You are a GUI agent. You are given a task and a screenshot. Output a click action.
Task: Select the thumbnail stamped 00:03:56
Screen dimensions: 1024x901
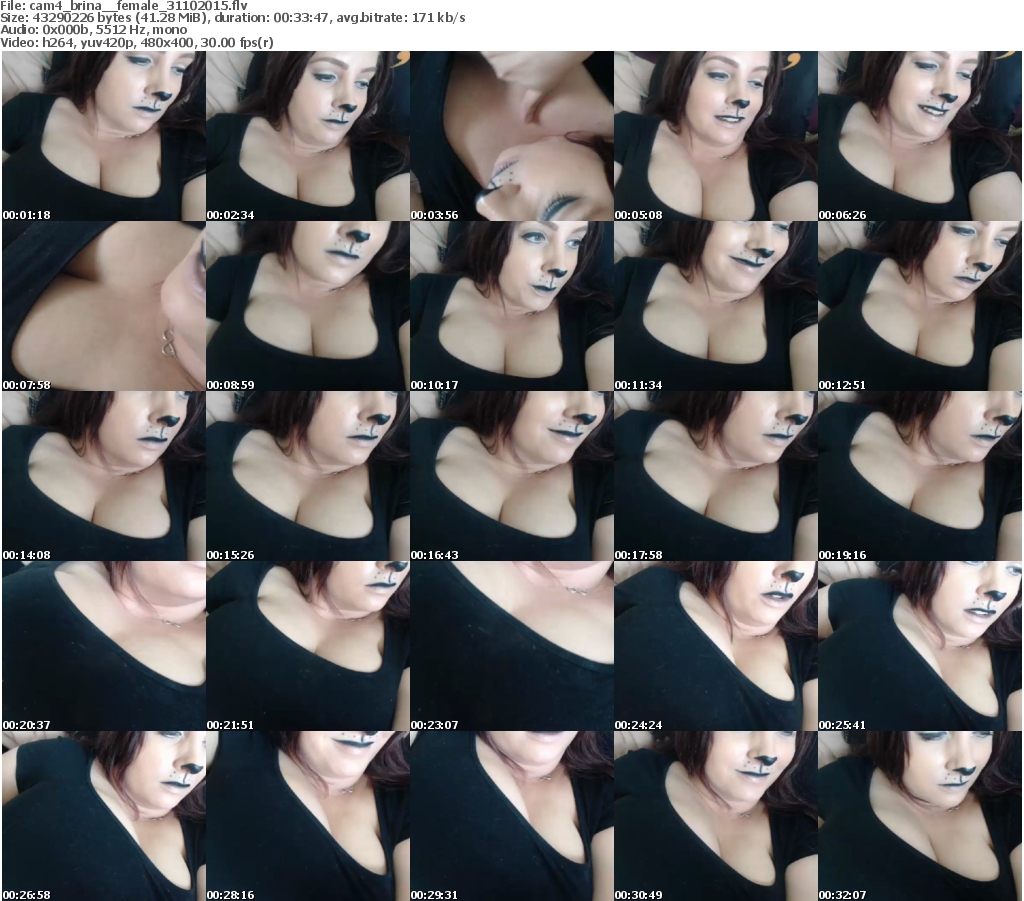pyautogui.click(x=511, y=136)
